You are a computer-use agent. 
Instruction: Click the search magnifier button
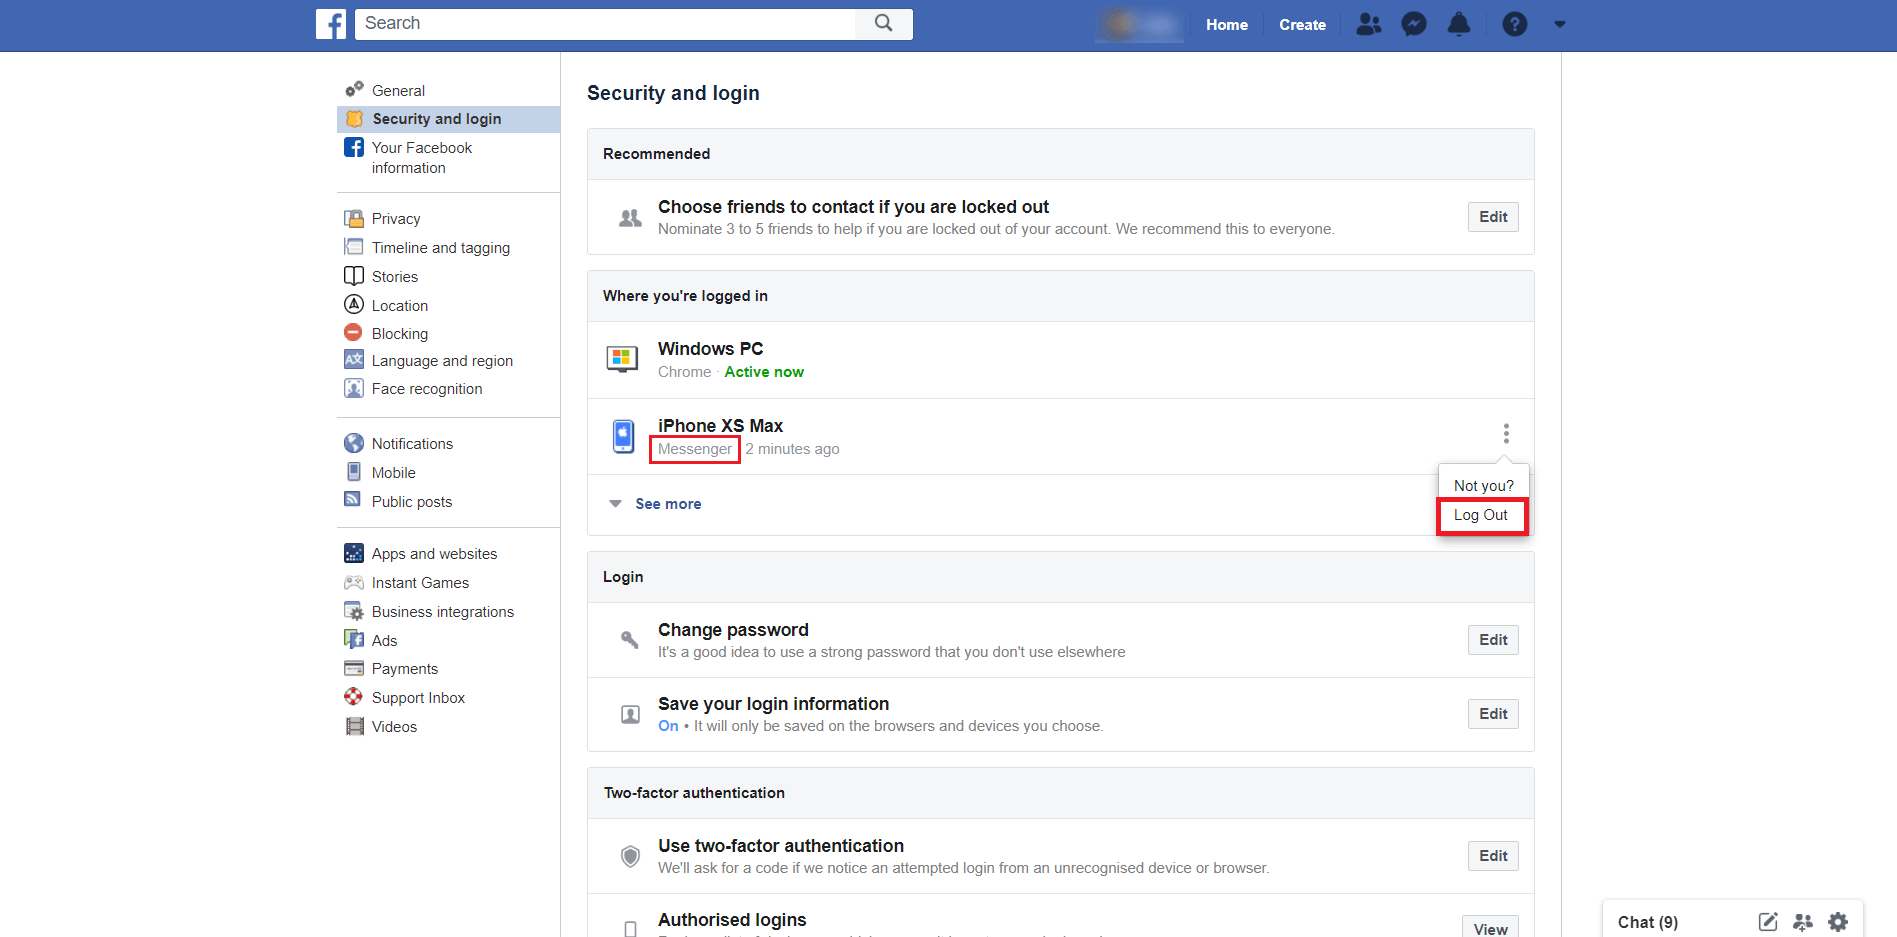[x=883, y=24]
